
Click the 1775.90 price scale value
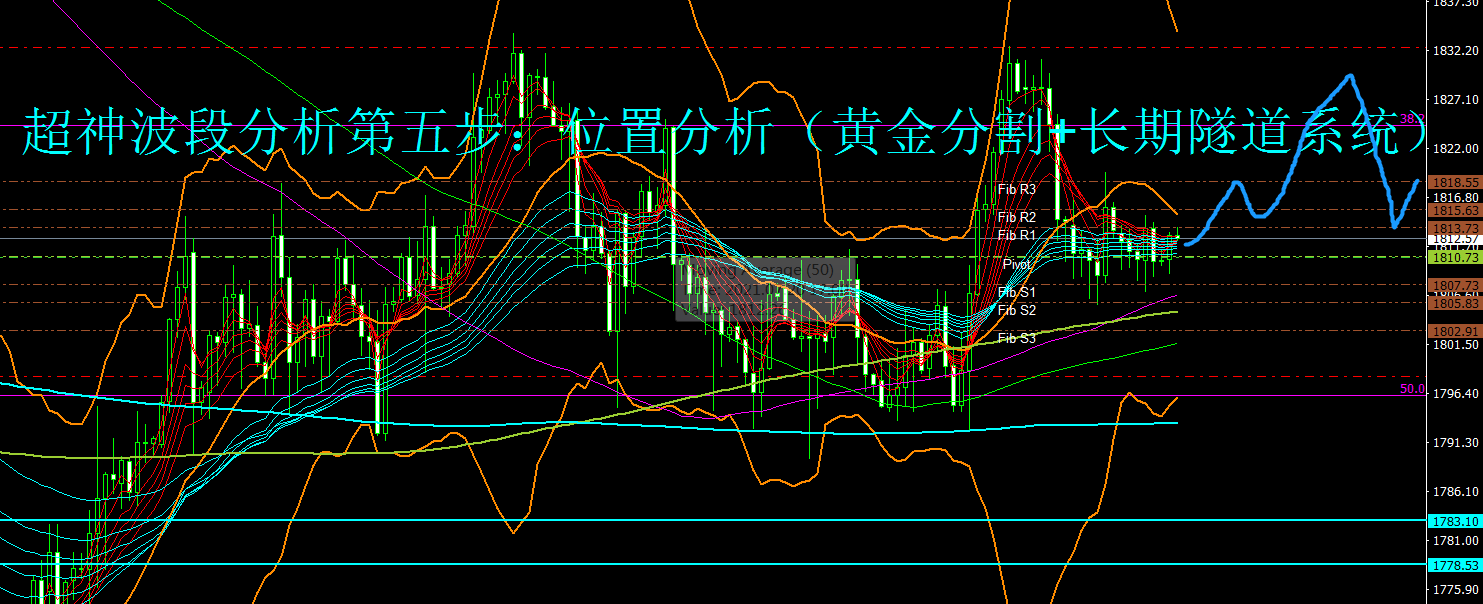click(x=1456, y=590)
